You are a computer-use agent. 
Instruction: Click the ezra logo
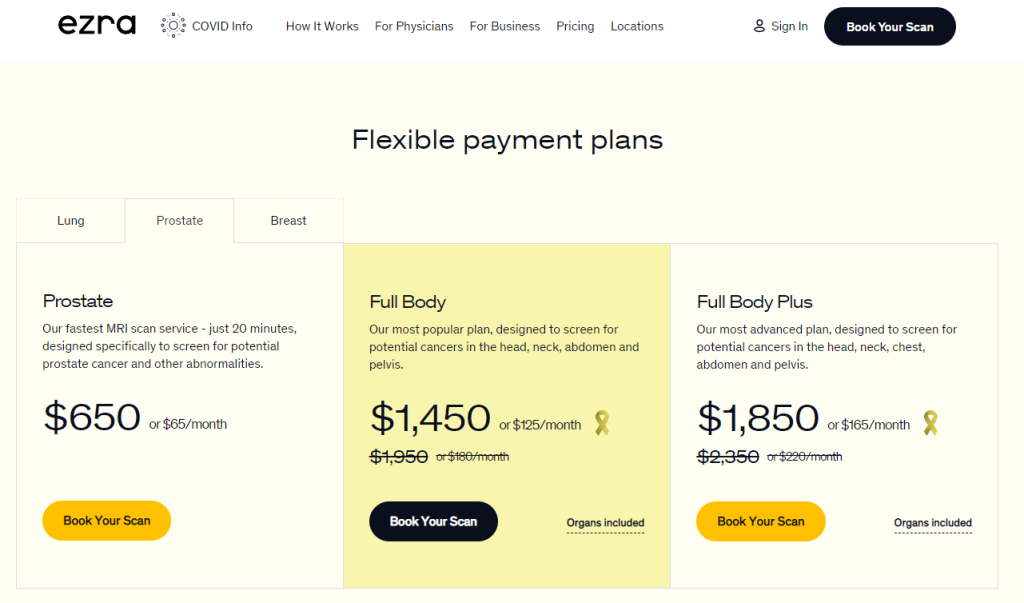(97, 25)
